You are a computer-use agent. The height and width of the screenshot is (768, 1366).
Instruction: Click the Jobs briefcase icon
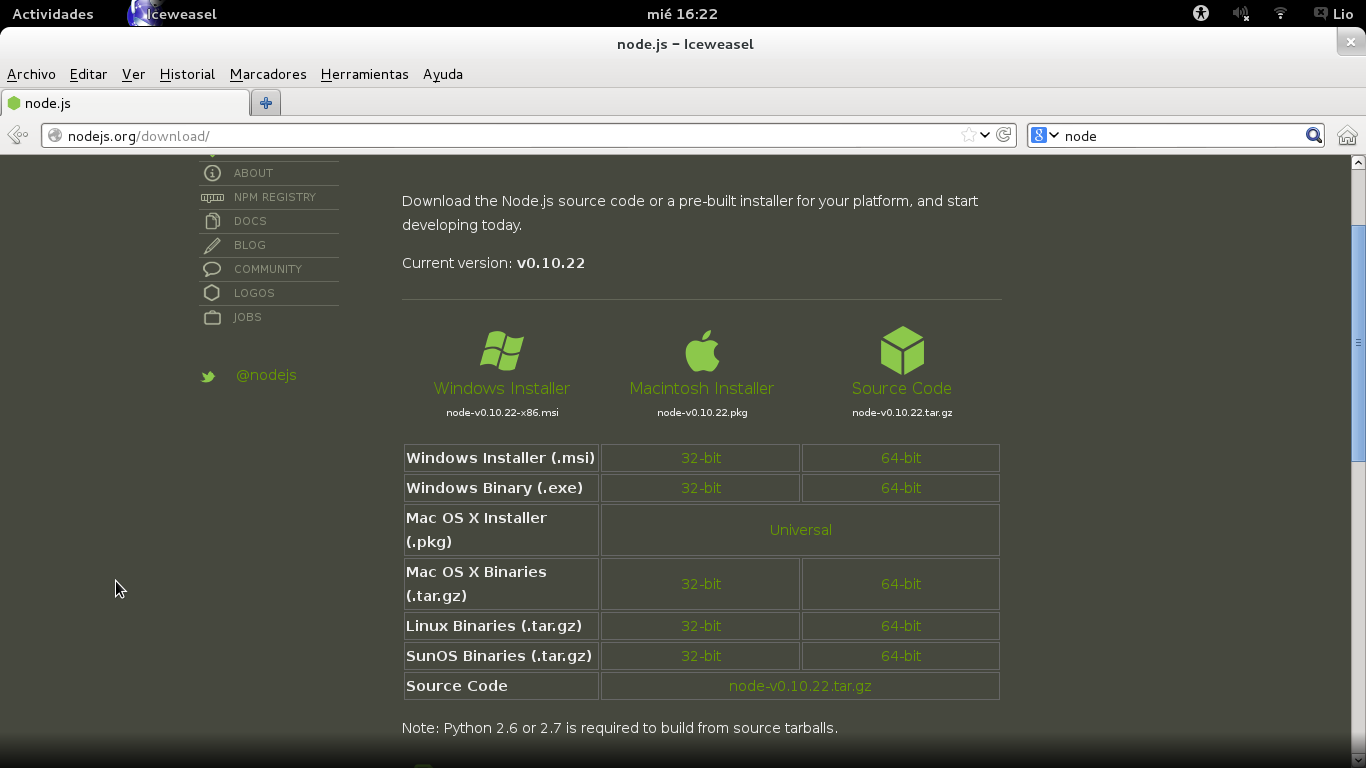point(212,318)
